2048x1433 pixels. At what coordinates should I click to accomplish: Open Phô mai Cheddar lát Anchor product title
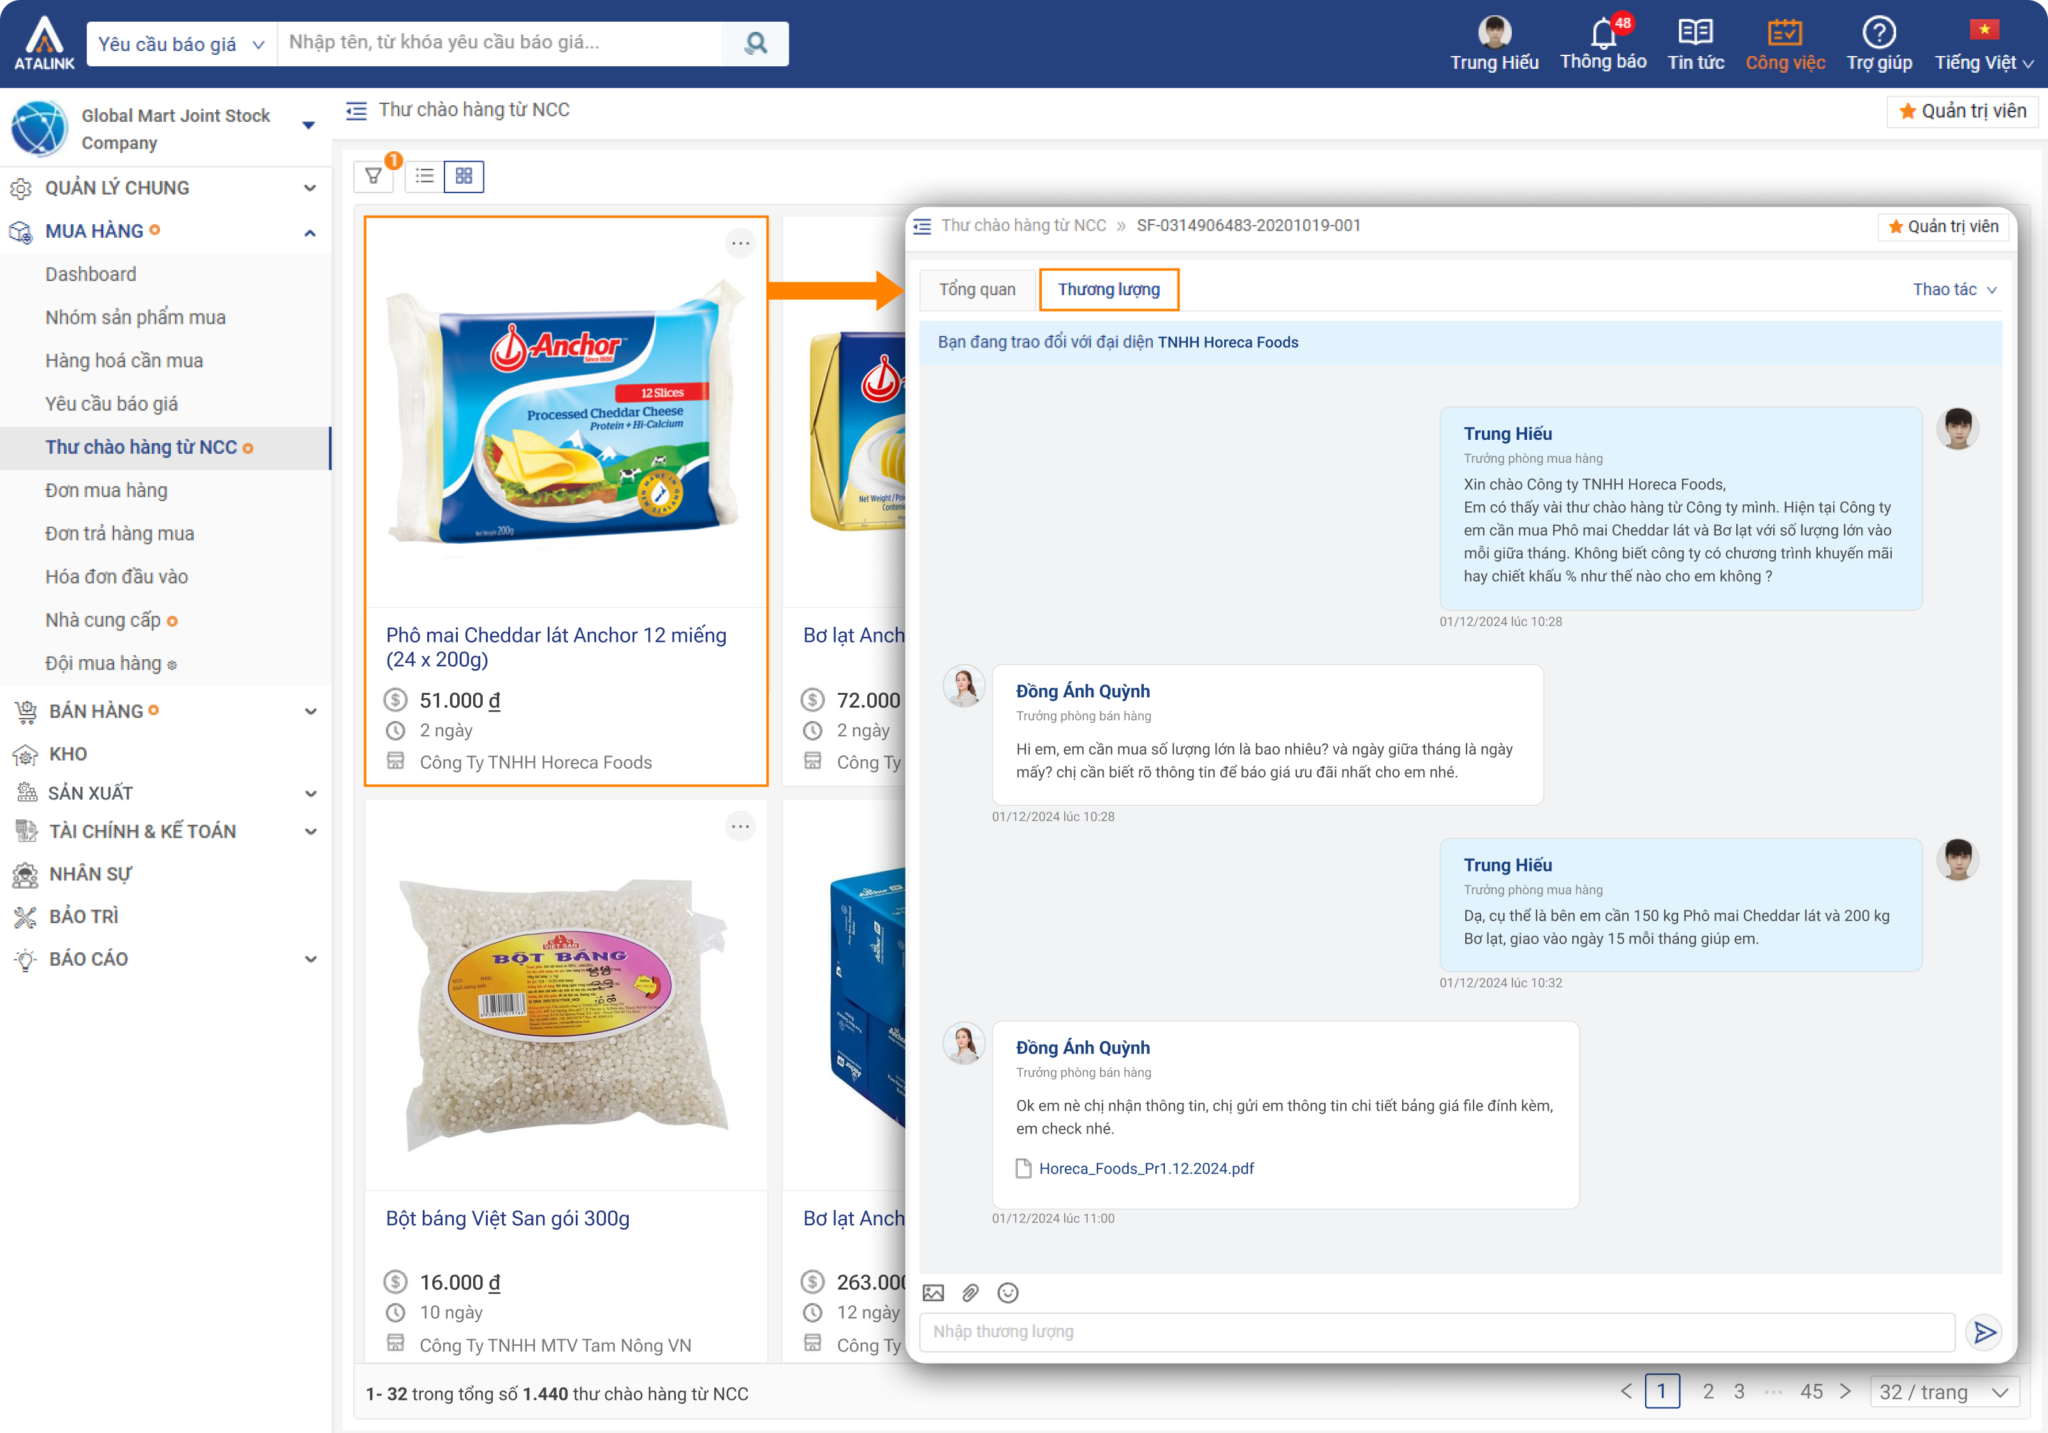pos(556,647)
